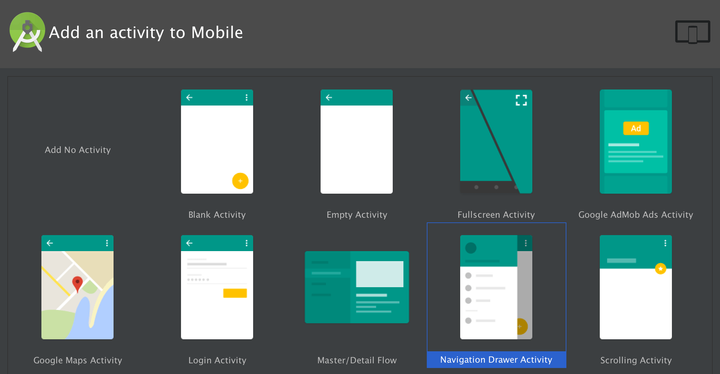Click the Master/Detail Flow label
This screenshot has height=374, width=720.
[x=357, y=360]
